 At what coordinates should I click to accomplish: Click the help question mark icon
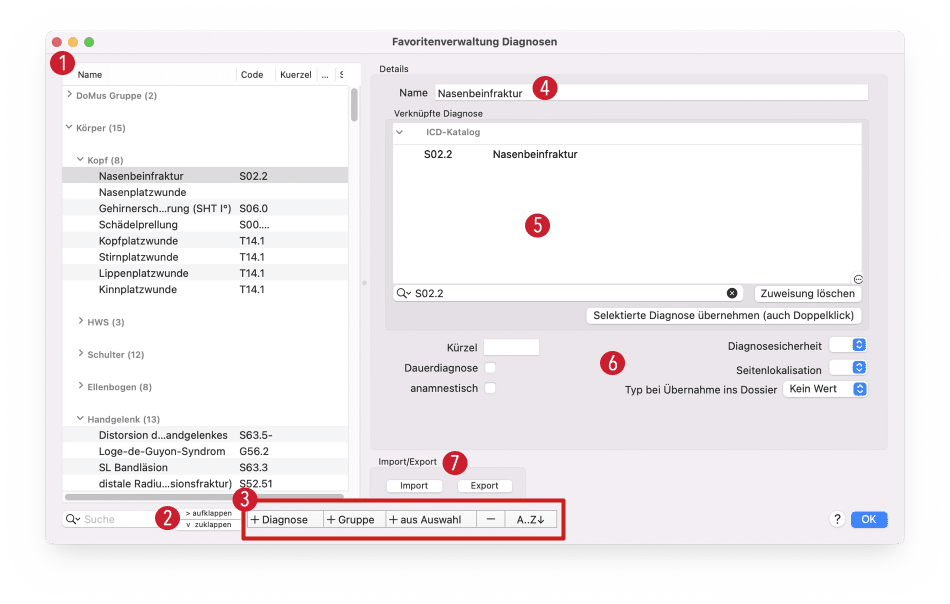point(836,520)
